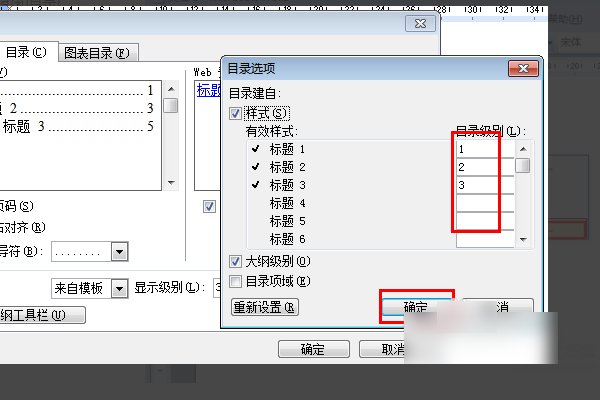Select 标题 3 in the styles list

point(287,185)
